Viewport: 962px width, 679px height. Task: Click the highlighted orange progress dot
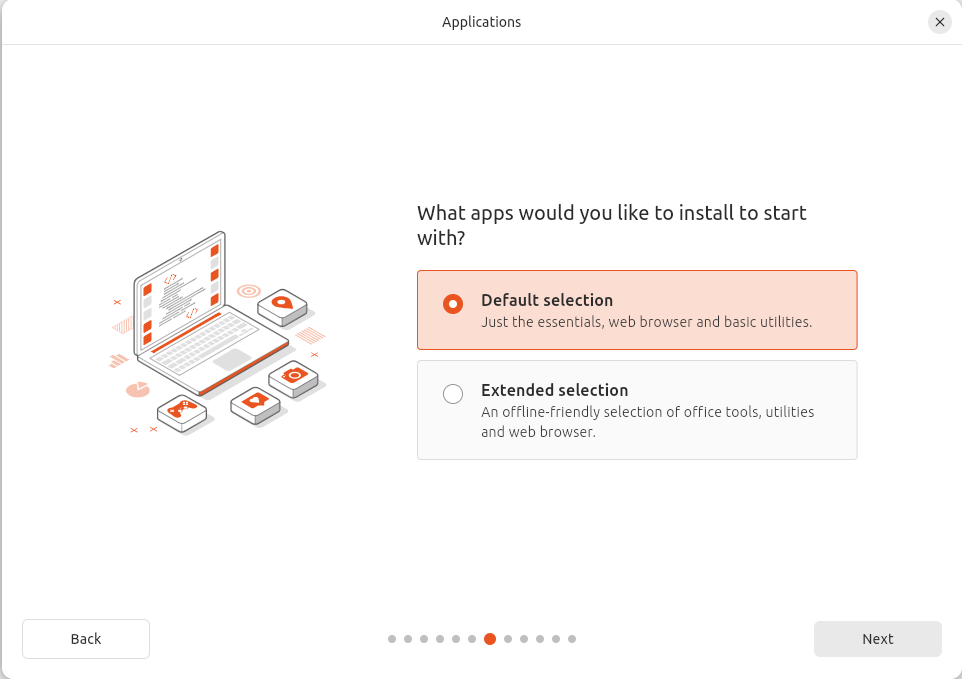(x=489, y=638)
